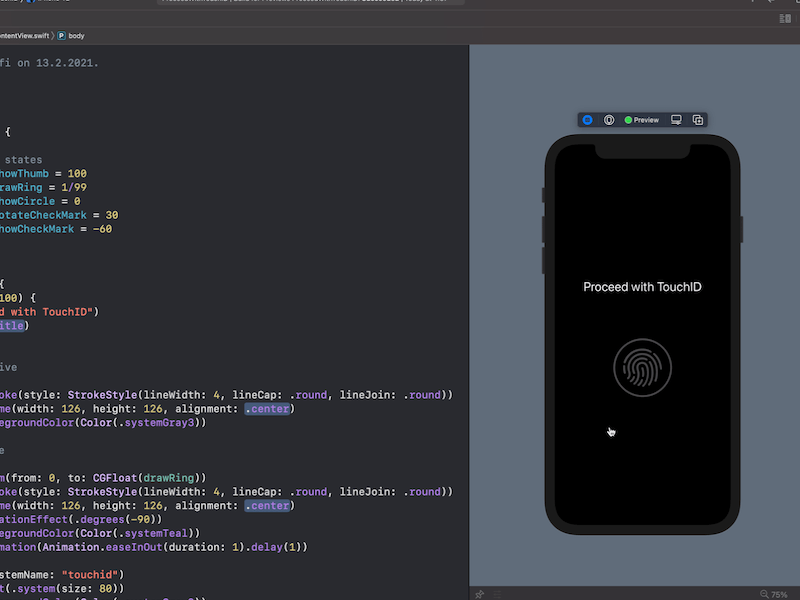800x600 pixels.
Task: Click the device preview monitor icon
Action: coord(676,119)
